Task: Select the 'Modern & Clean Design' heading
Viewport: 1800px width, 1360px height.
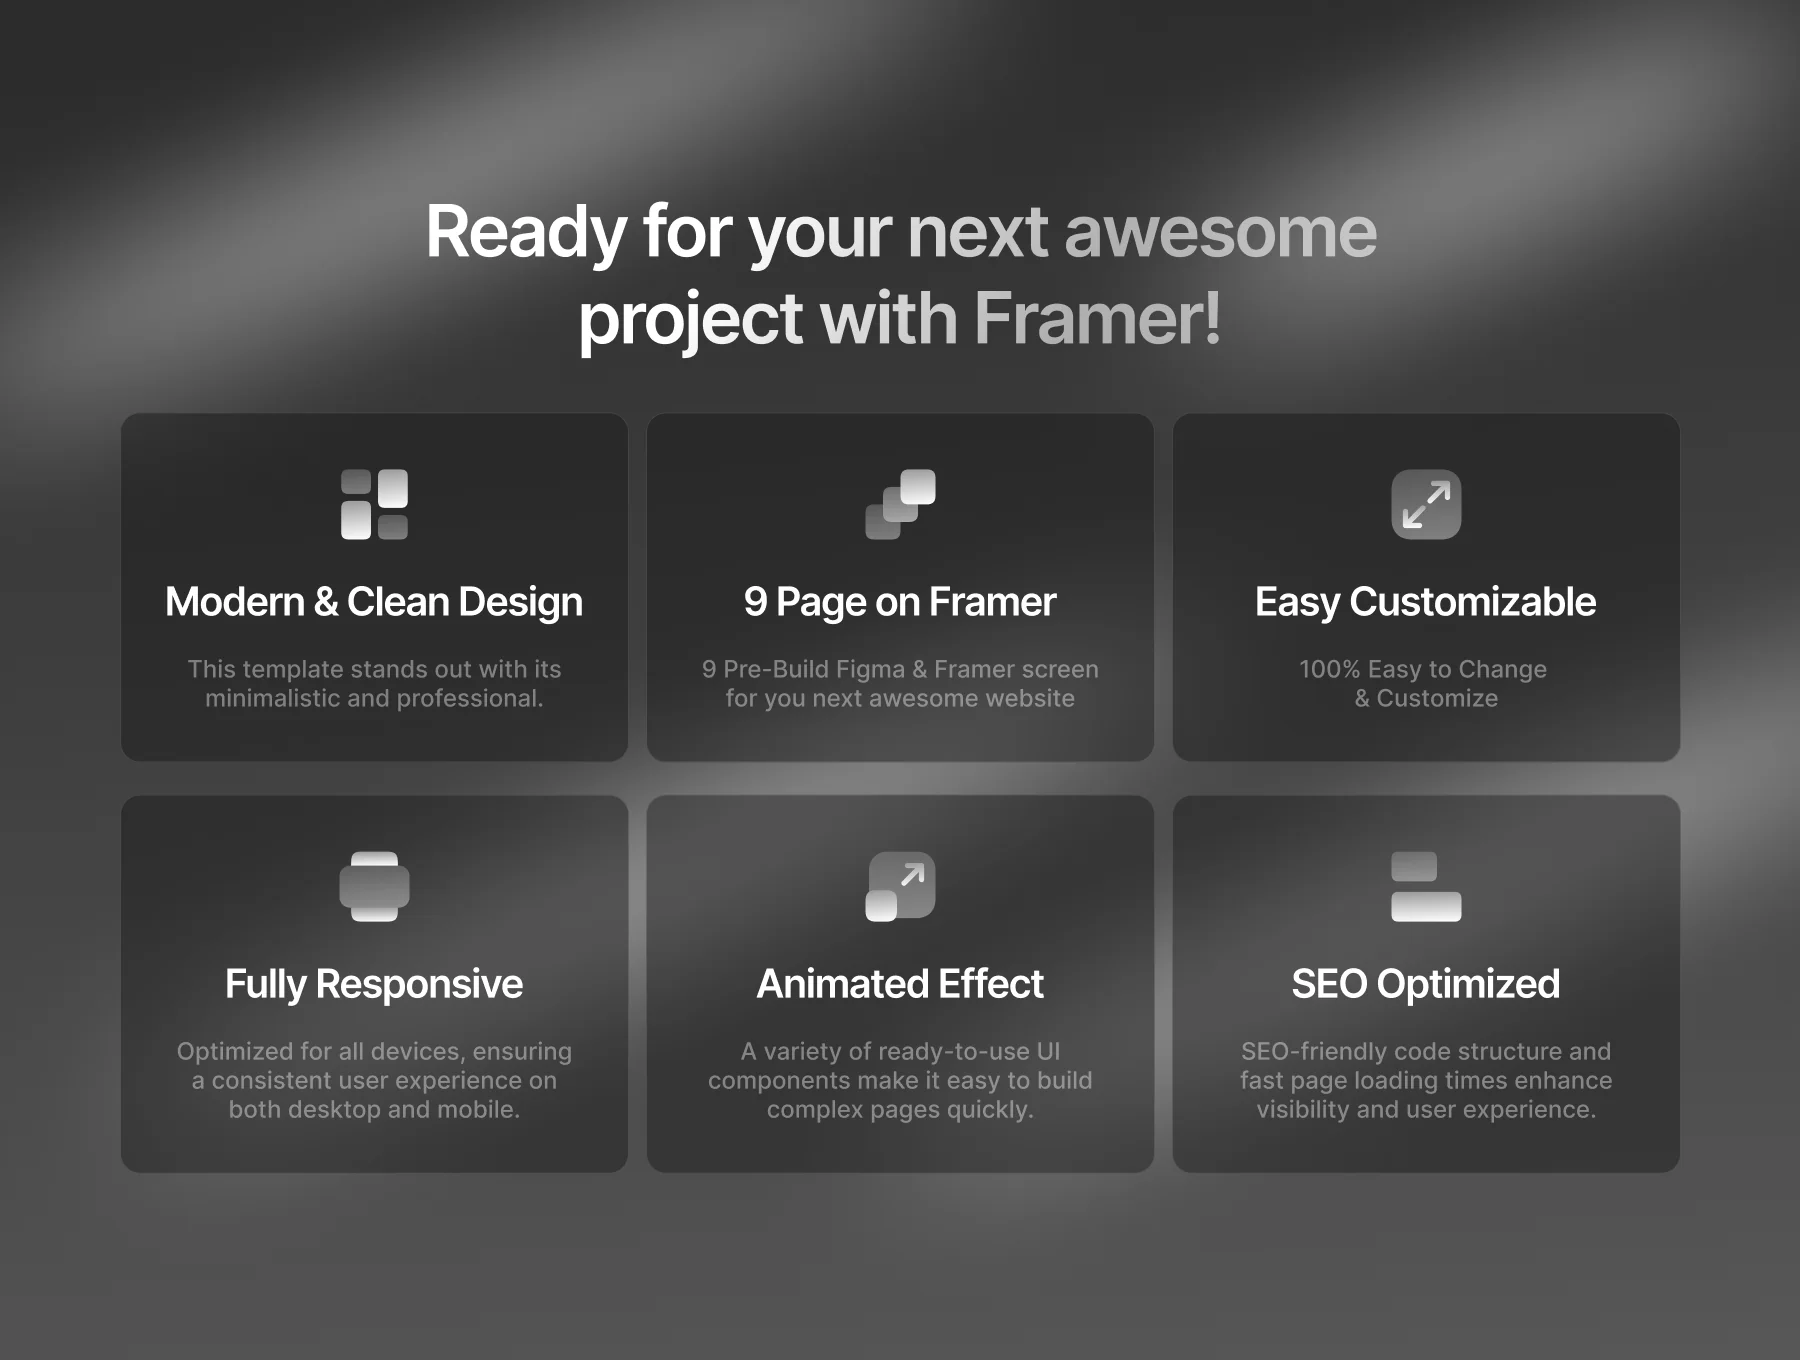Action: click(374, 602)
